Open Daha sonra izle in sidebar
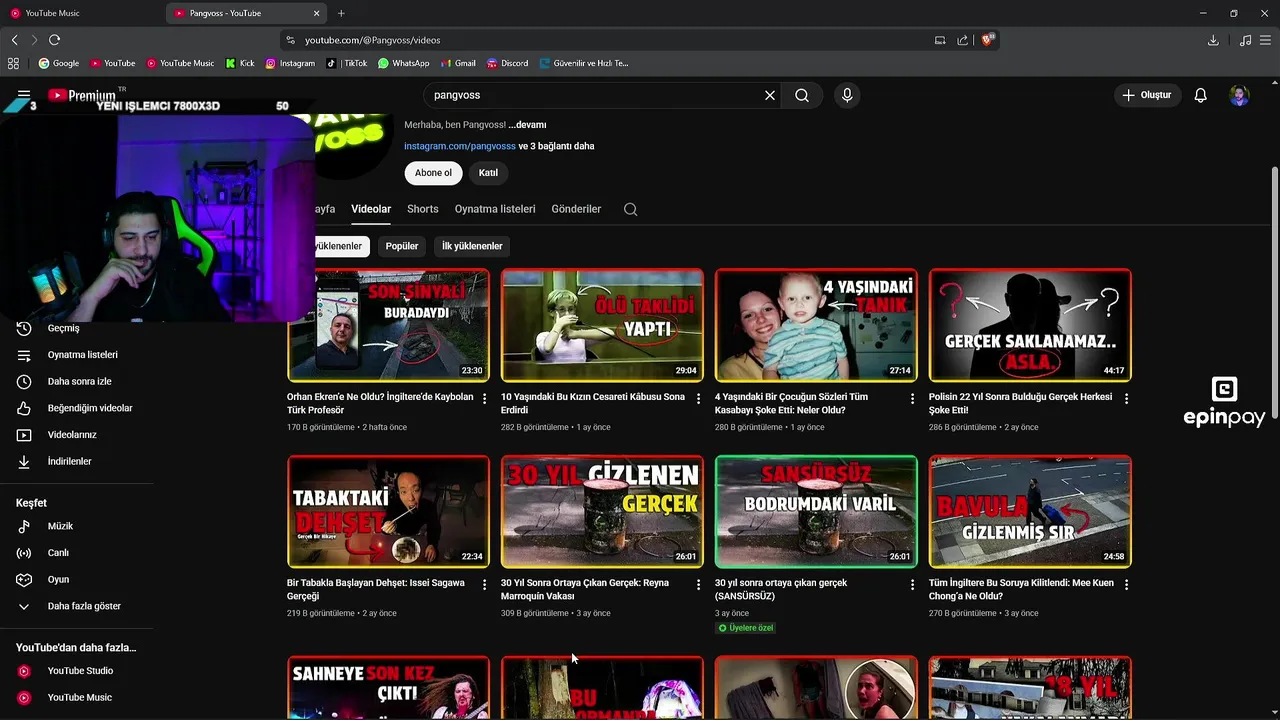Image resolution: width=1280 pixels, height=720 pixels. point(79,381)
